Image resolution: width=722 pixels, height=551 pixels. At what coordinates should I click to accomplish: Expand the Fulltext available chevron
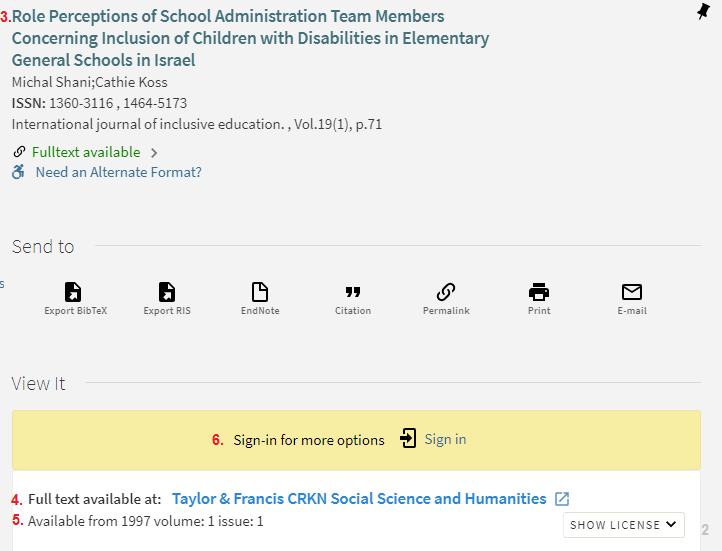[x=154, y=152]
